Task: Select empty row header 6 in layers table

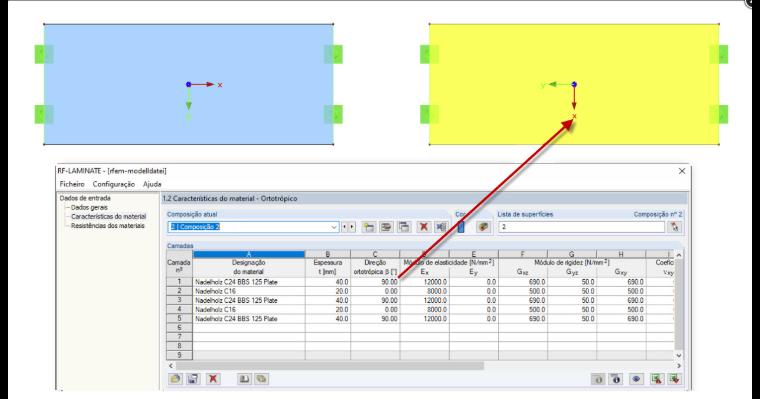Action: 179,328
